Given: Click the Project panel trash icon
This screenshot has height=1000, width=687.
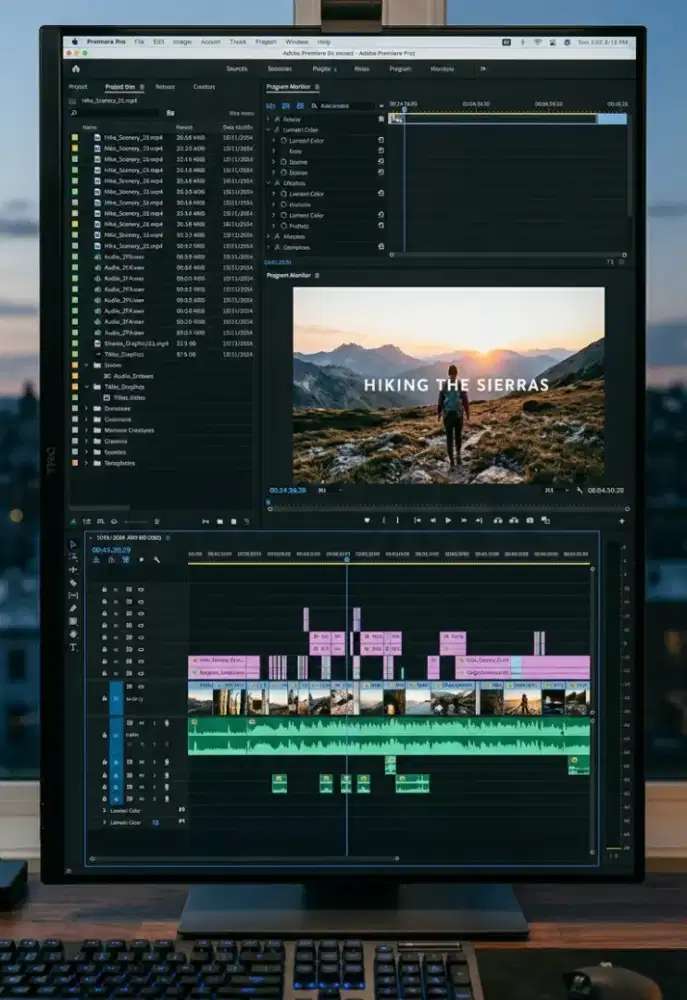Looking at the screenshot, I should pyautogui.click(x=247, y=522).
